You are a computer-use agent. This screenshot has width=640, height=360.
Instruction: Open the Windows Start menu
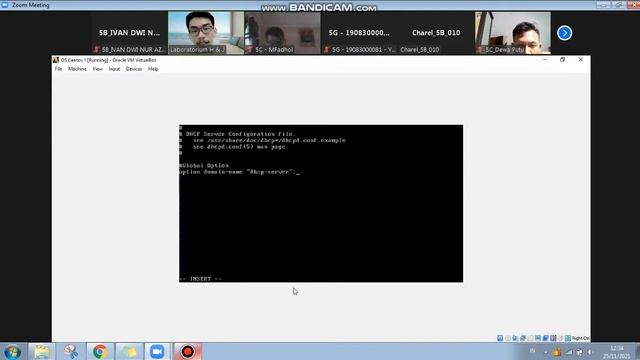point(12,352)
